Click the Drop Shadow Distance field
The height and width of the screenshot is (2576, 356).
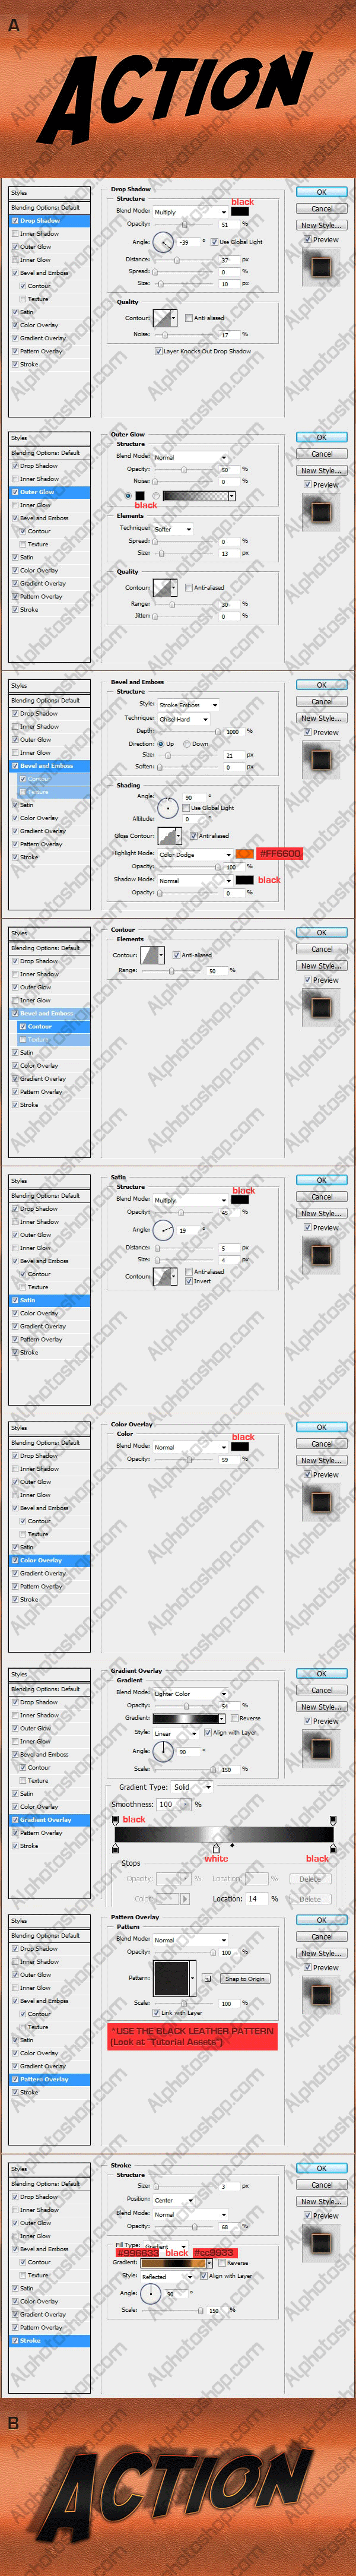[x=229, y=260]
